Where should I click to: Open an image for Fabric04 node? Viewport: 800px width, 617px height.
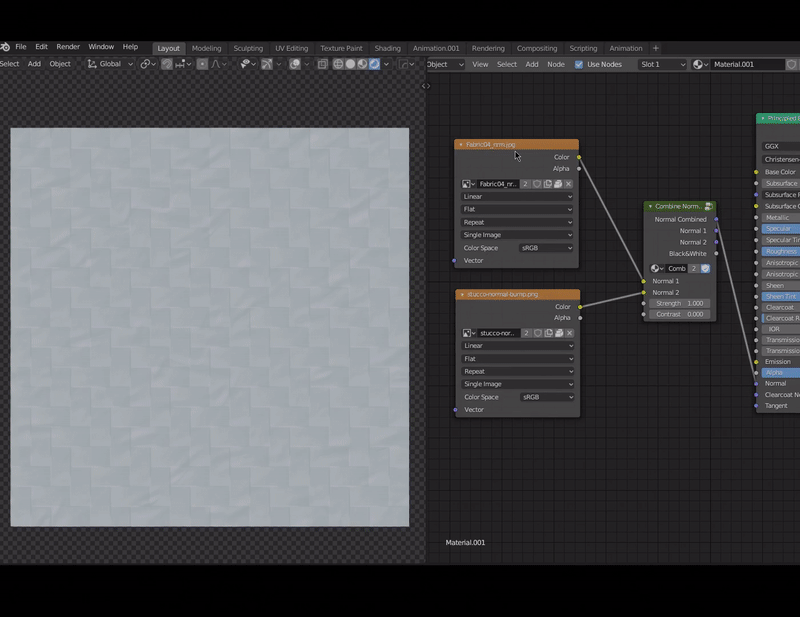tap(558, 184)
